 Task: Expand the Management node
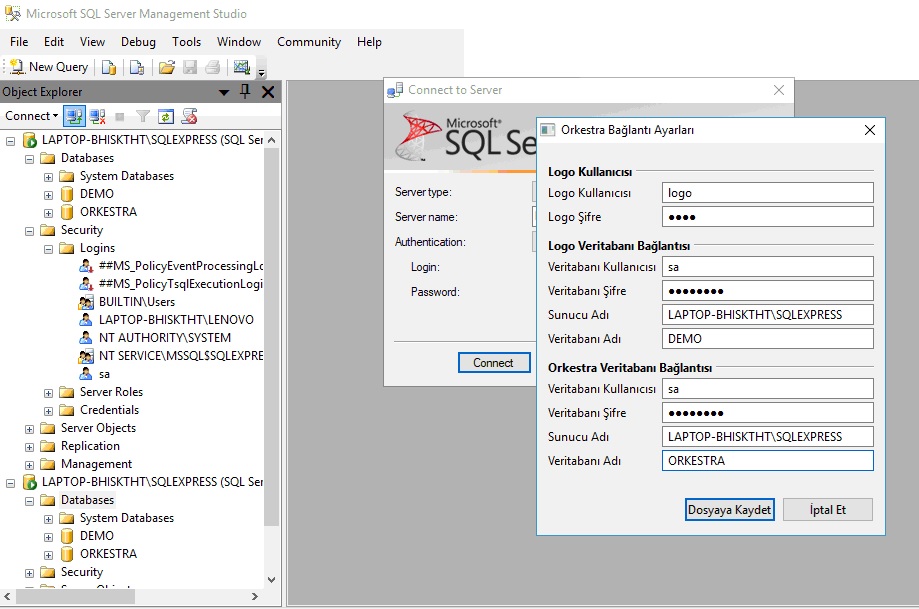(29, 465)
